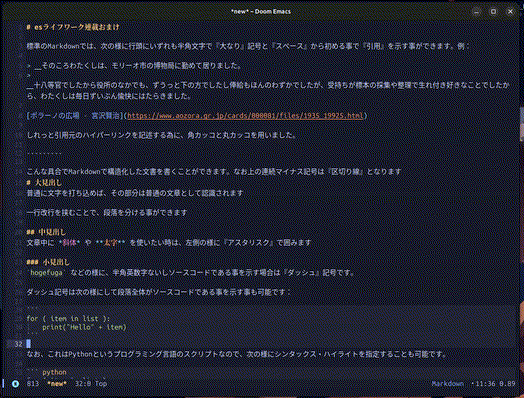Click the horizontal rule dashes line

coord(44,154)
